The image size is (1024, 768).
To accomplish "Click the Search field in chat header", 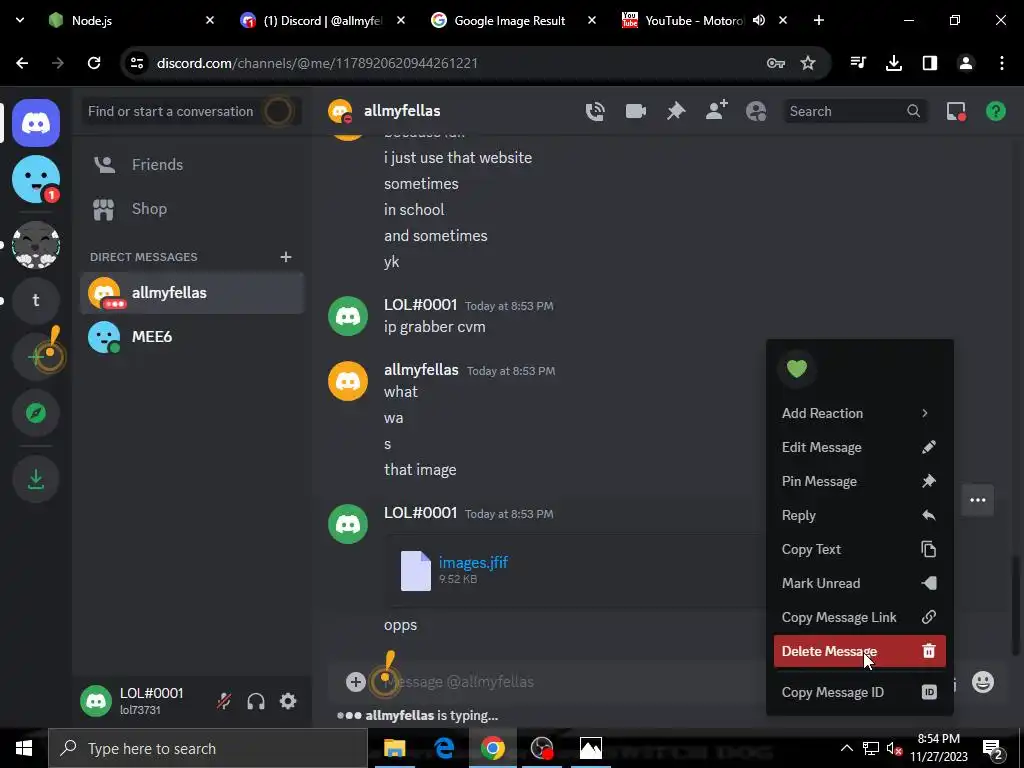I will click(854, 111).
